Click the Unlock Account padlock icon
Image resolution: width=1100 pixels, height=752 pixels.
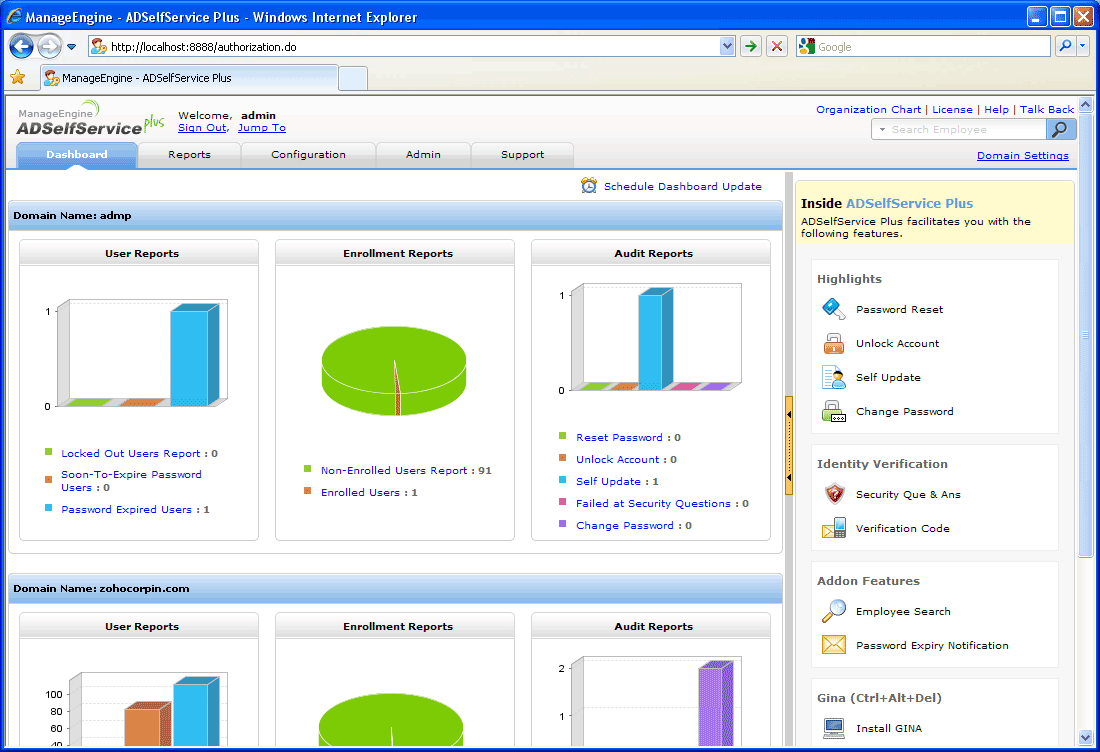pyautogui.click(x=833, y=343)
